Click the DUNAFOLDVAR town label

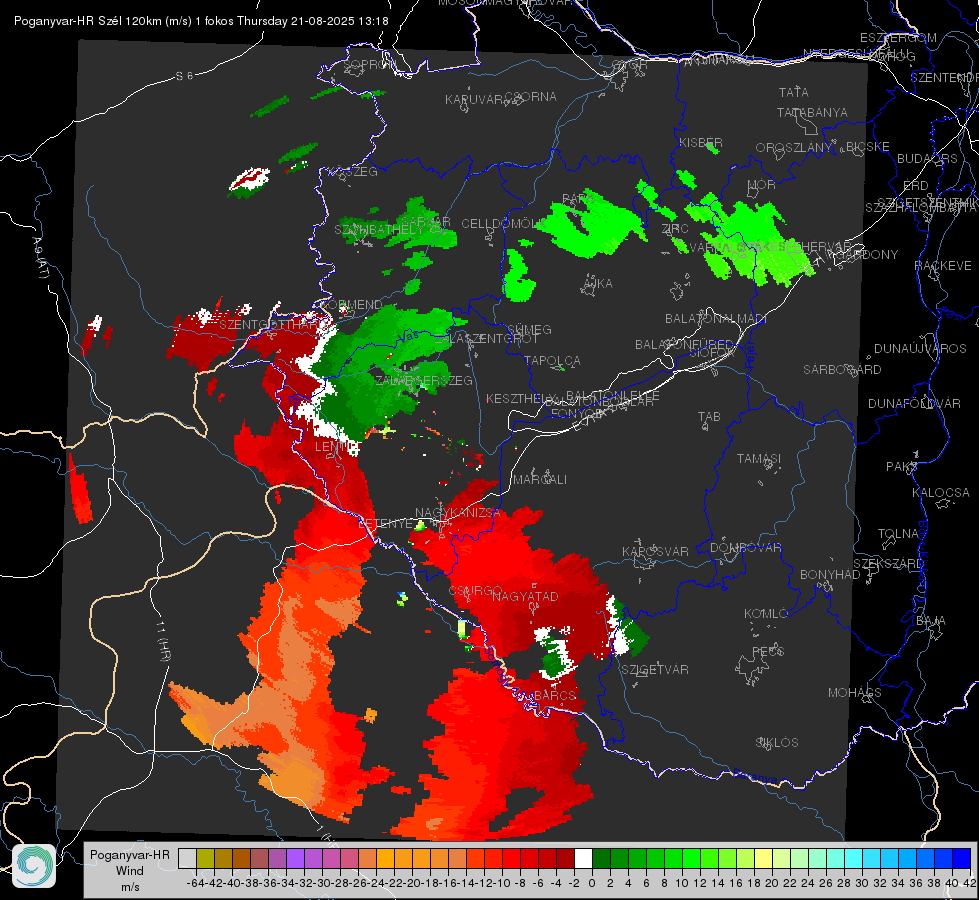(x=914, y=403)
